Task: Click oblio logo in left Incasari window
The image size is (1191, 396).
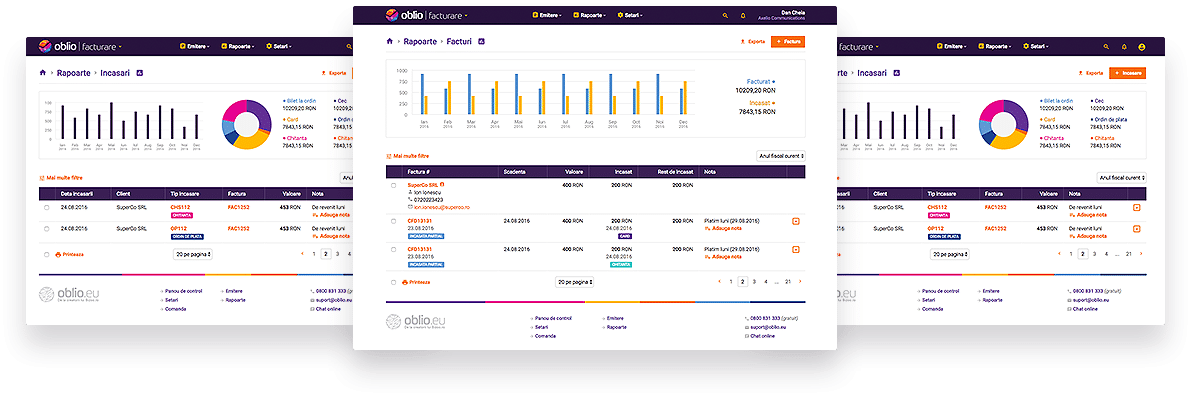Action: coord(58,46)
